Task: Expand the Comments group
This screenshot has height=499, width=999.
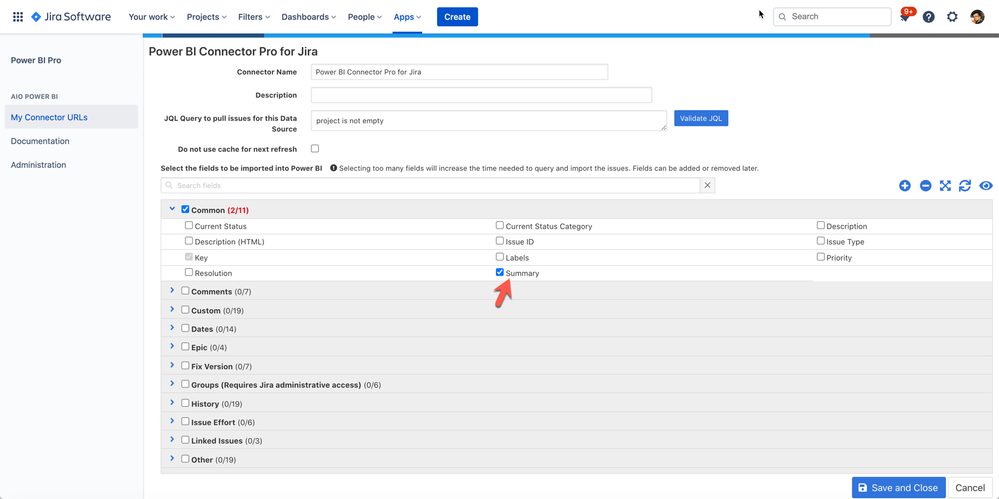Action: (172, 291)
